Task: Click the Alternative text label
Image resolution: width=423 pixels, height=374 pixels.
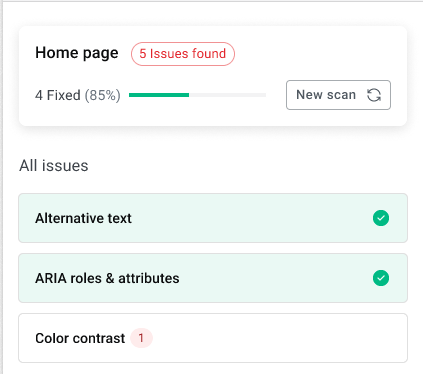Action: point(83,218)
